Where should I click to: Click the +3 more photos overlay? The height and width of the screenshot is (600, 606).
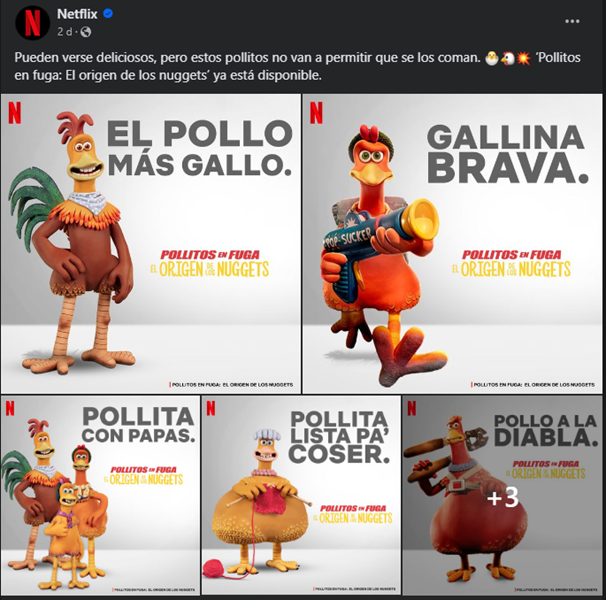(x=502, y=498)
